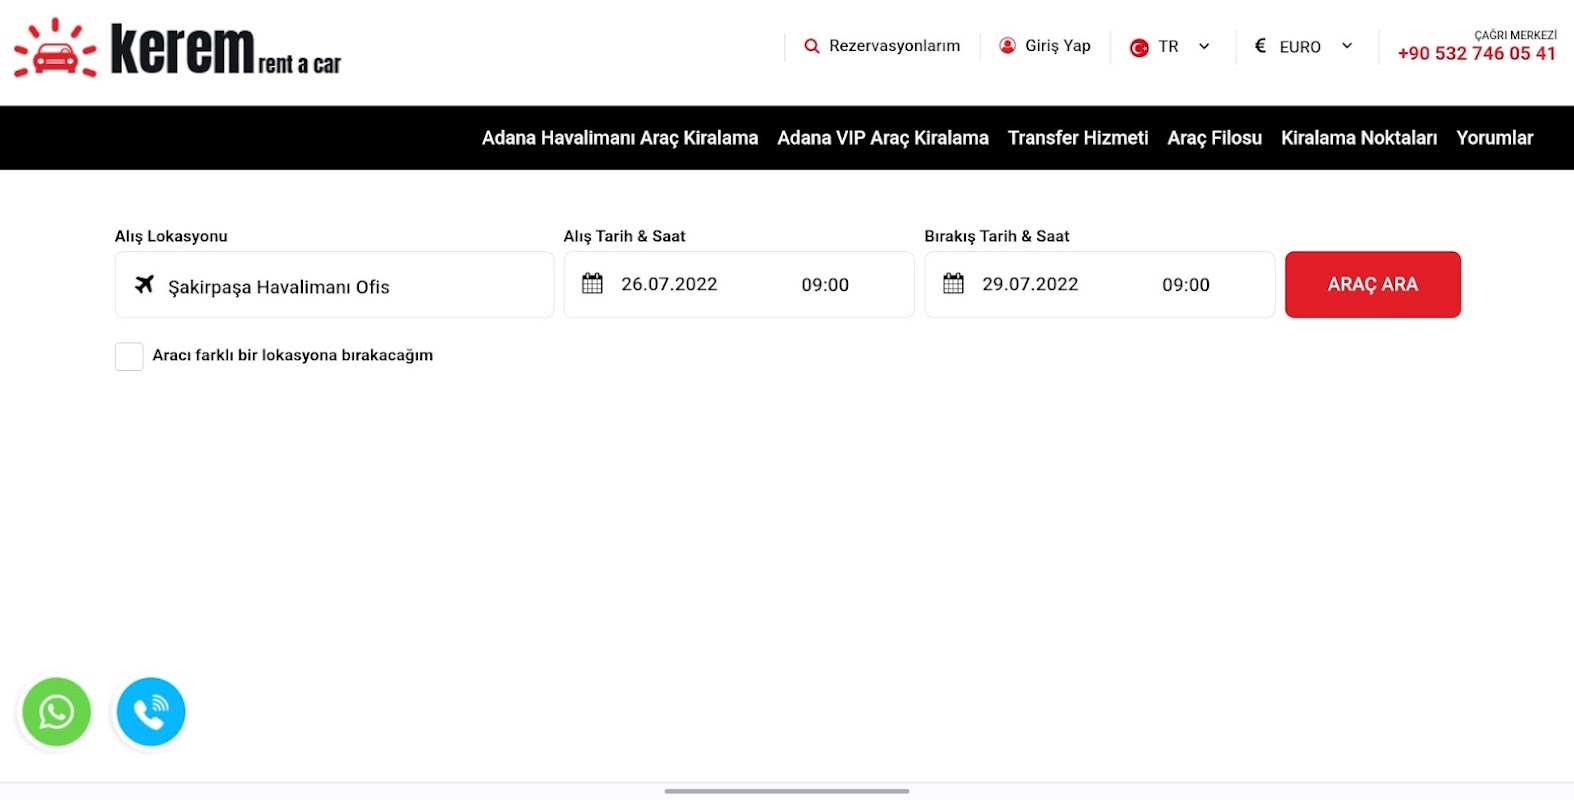The image size is (1574, 800).
Task: Go to Transfer Hizmeti page
Action: pos(1078,138)
